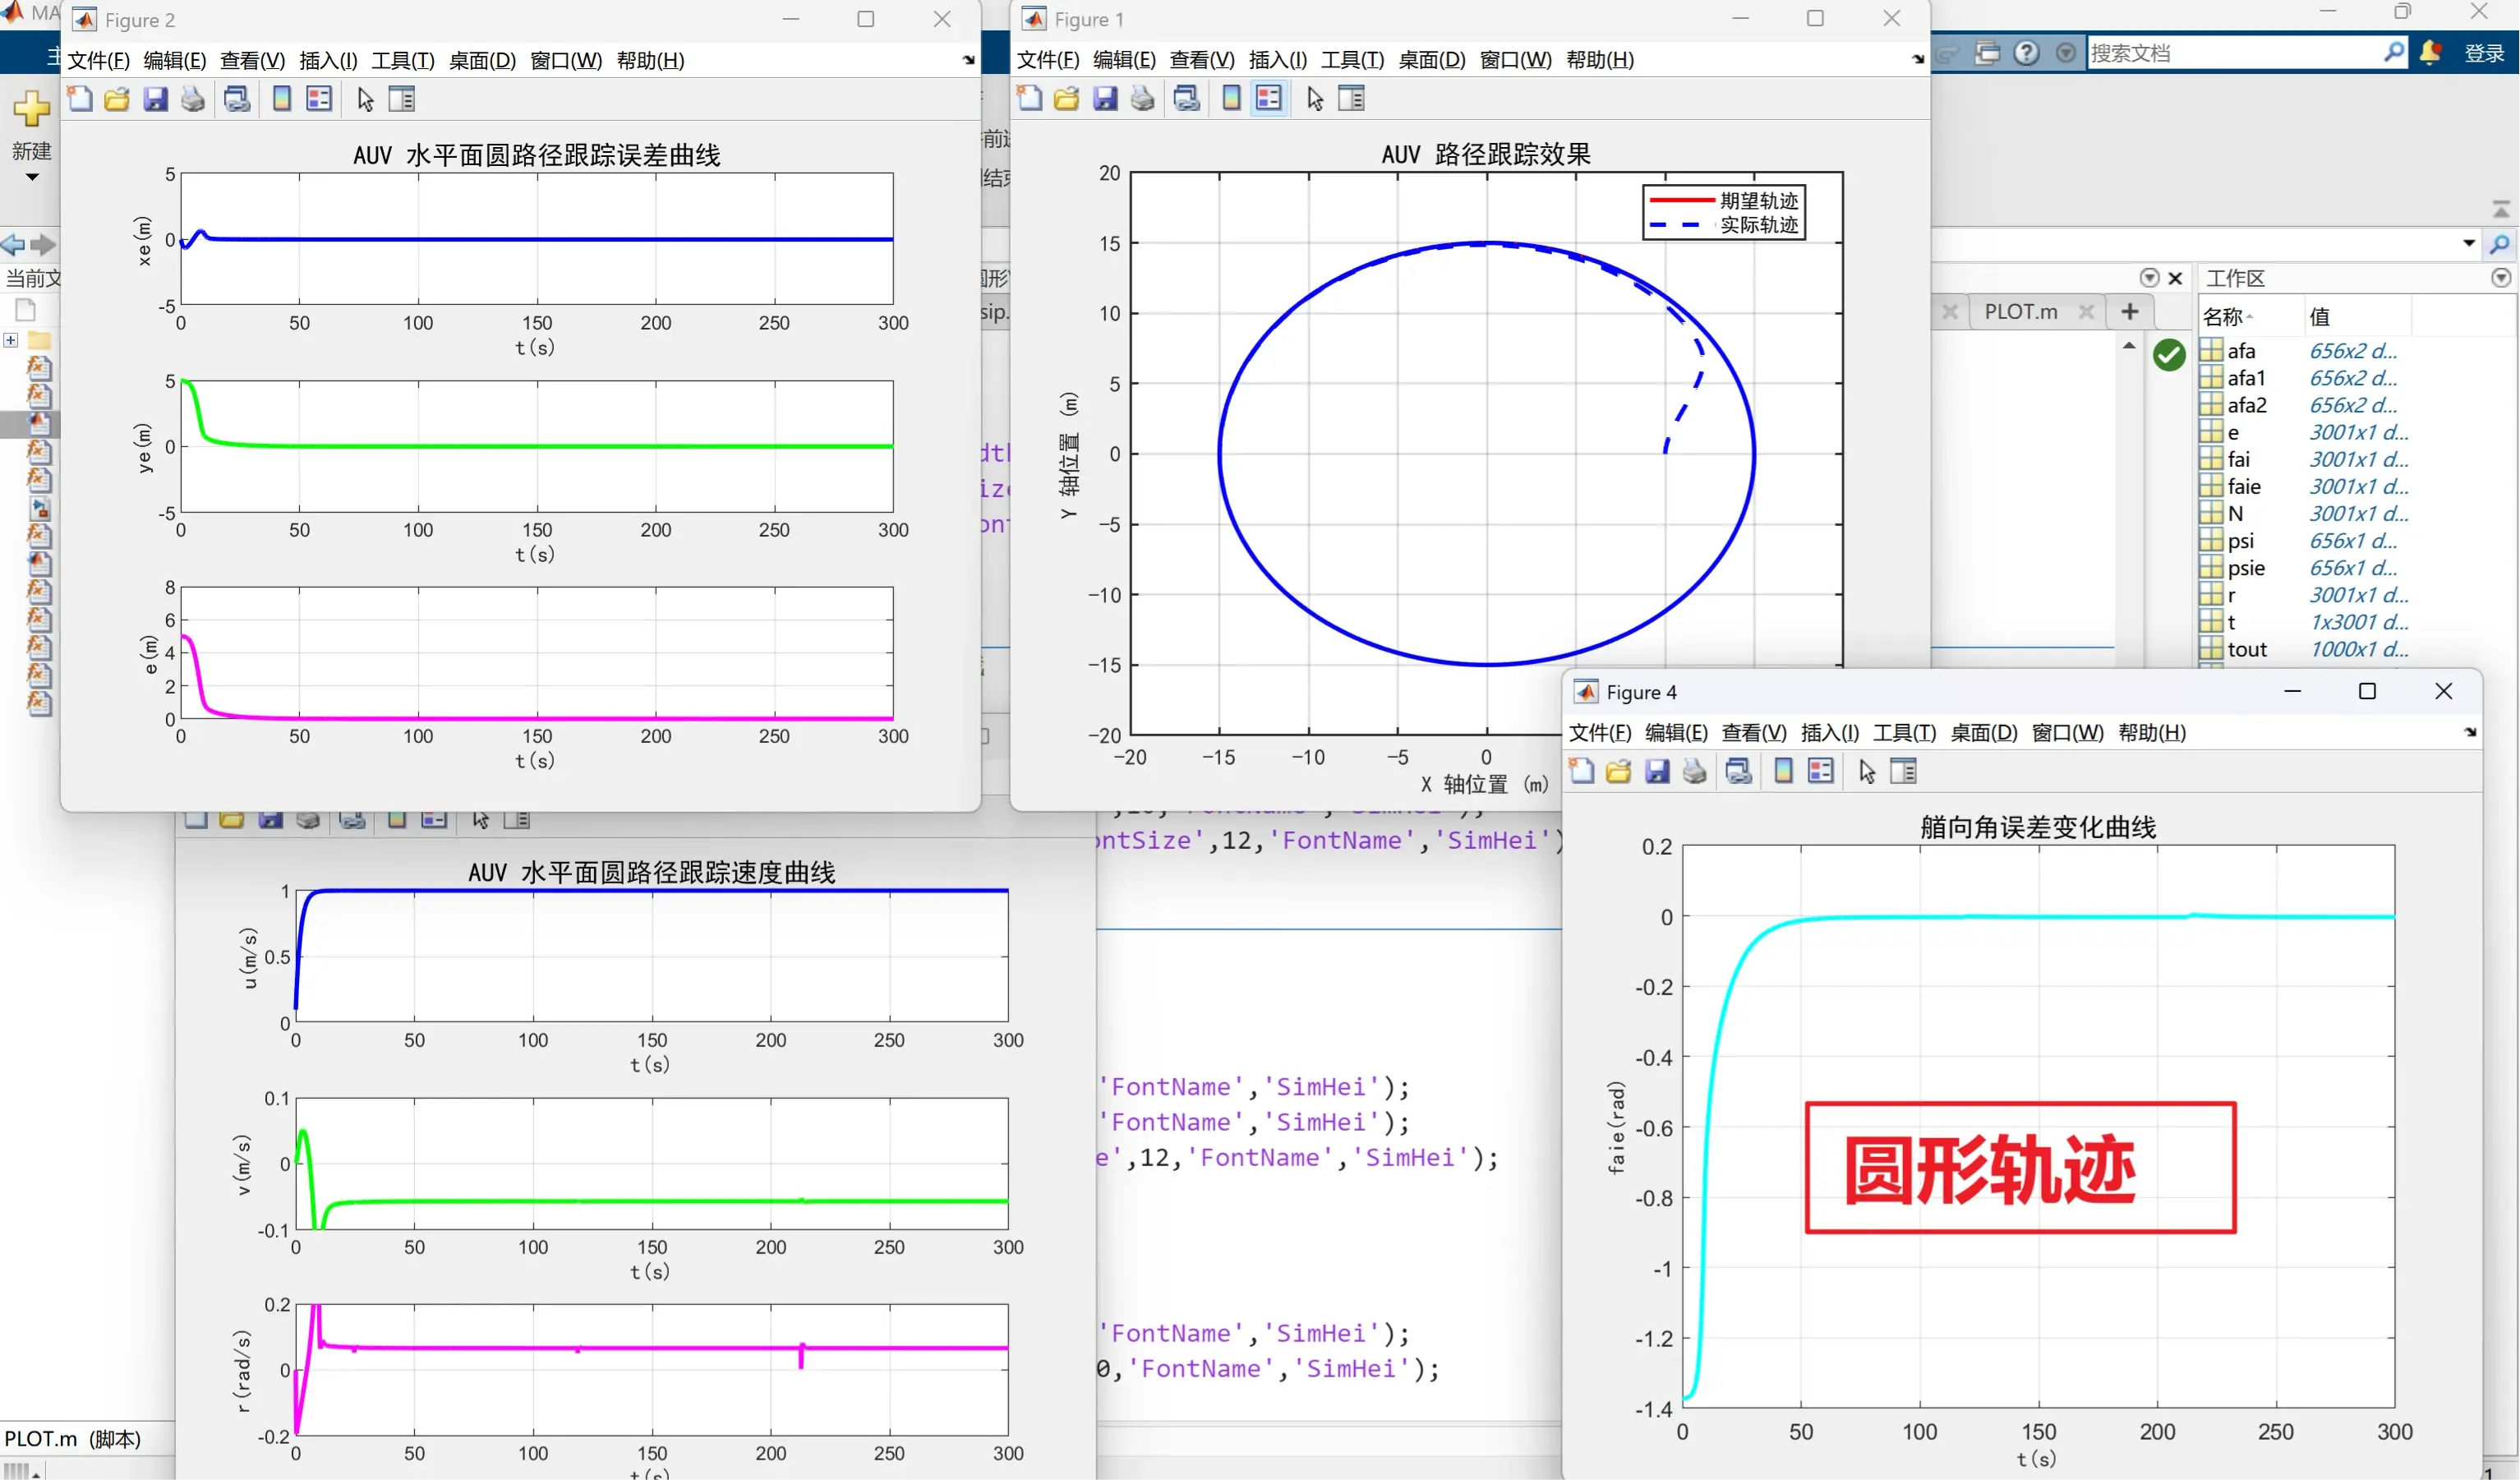The image size is (2520, 1480).
Task: Click Open File folder icon in Figure 1
Action: tap(1067, 98)
